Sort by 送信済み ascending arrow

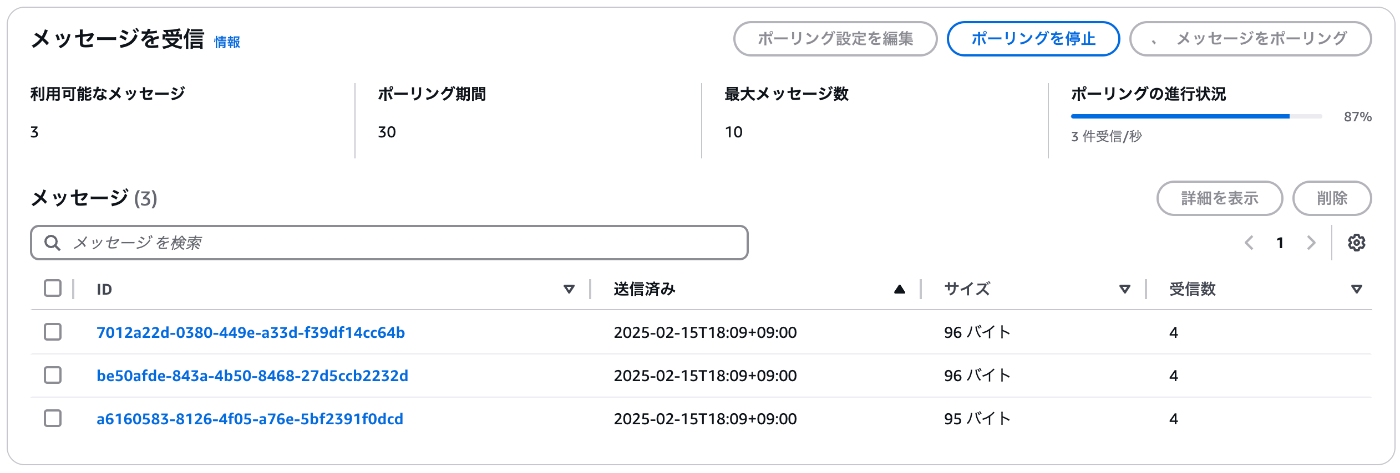pos(899,290)
